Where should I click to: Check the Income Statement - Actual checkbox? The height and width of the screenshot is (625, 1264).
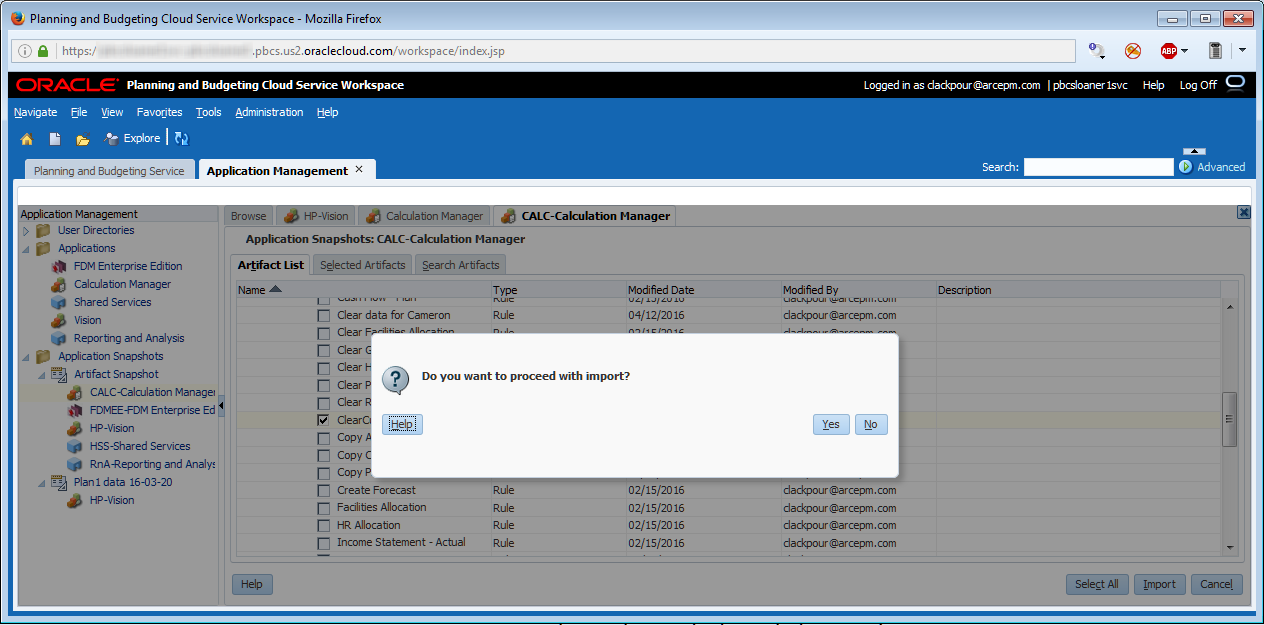pos(323,544)
